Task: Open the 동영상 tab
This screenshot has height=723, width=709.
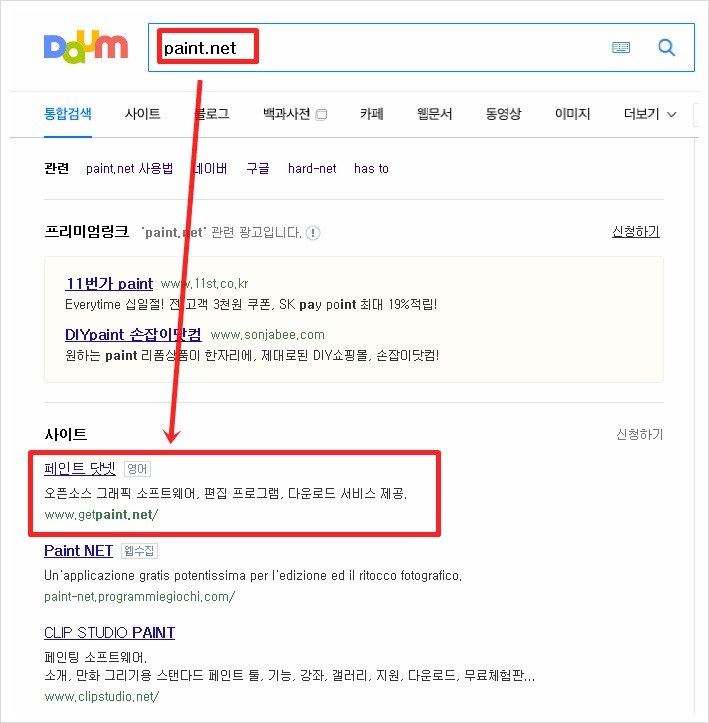Action: 503,114
